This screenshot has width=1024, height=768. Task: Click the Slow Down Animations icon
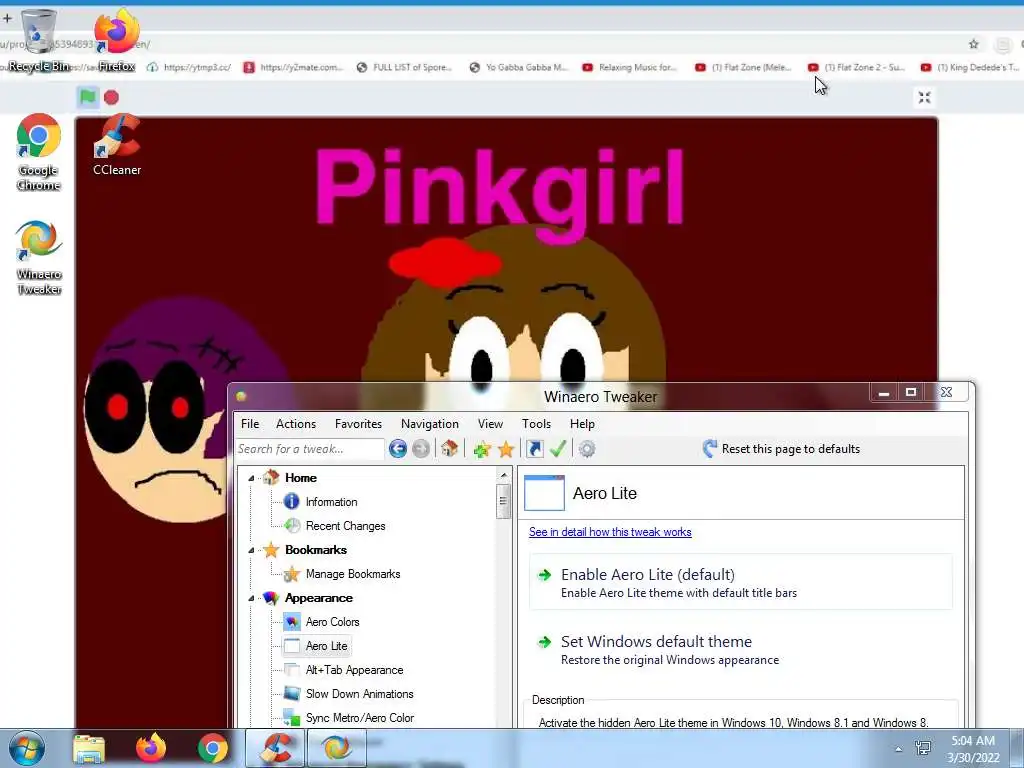(292, 694)
